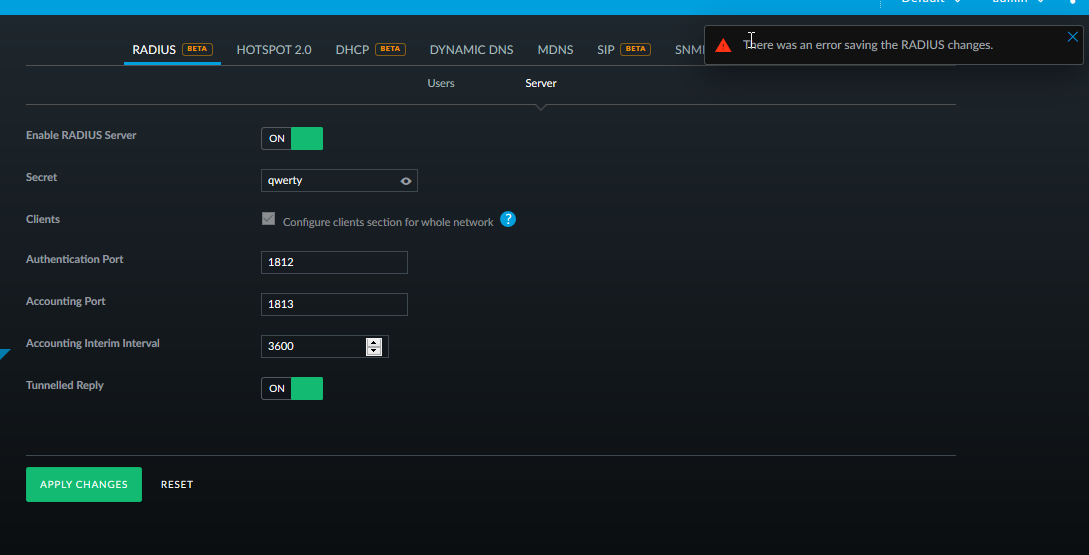Image resolution: width=1089 pixels, height=555 pixels.
Task: Click the up arrow of Accounting Interim Interval
Action: [374, 342]
